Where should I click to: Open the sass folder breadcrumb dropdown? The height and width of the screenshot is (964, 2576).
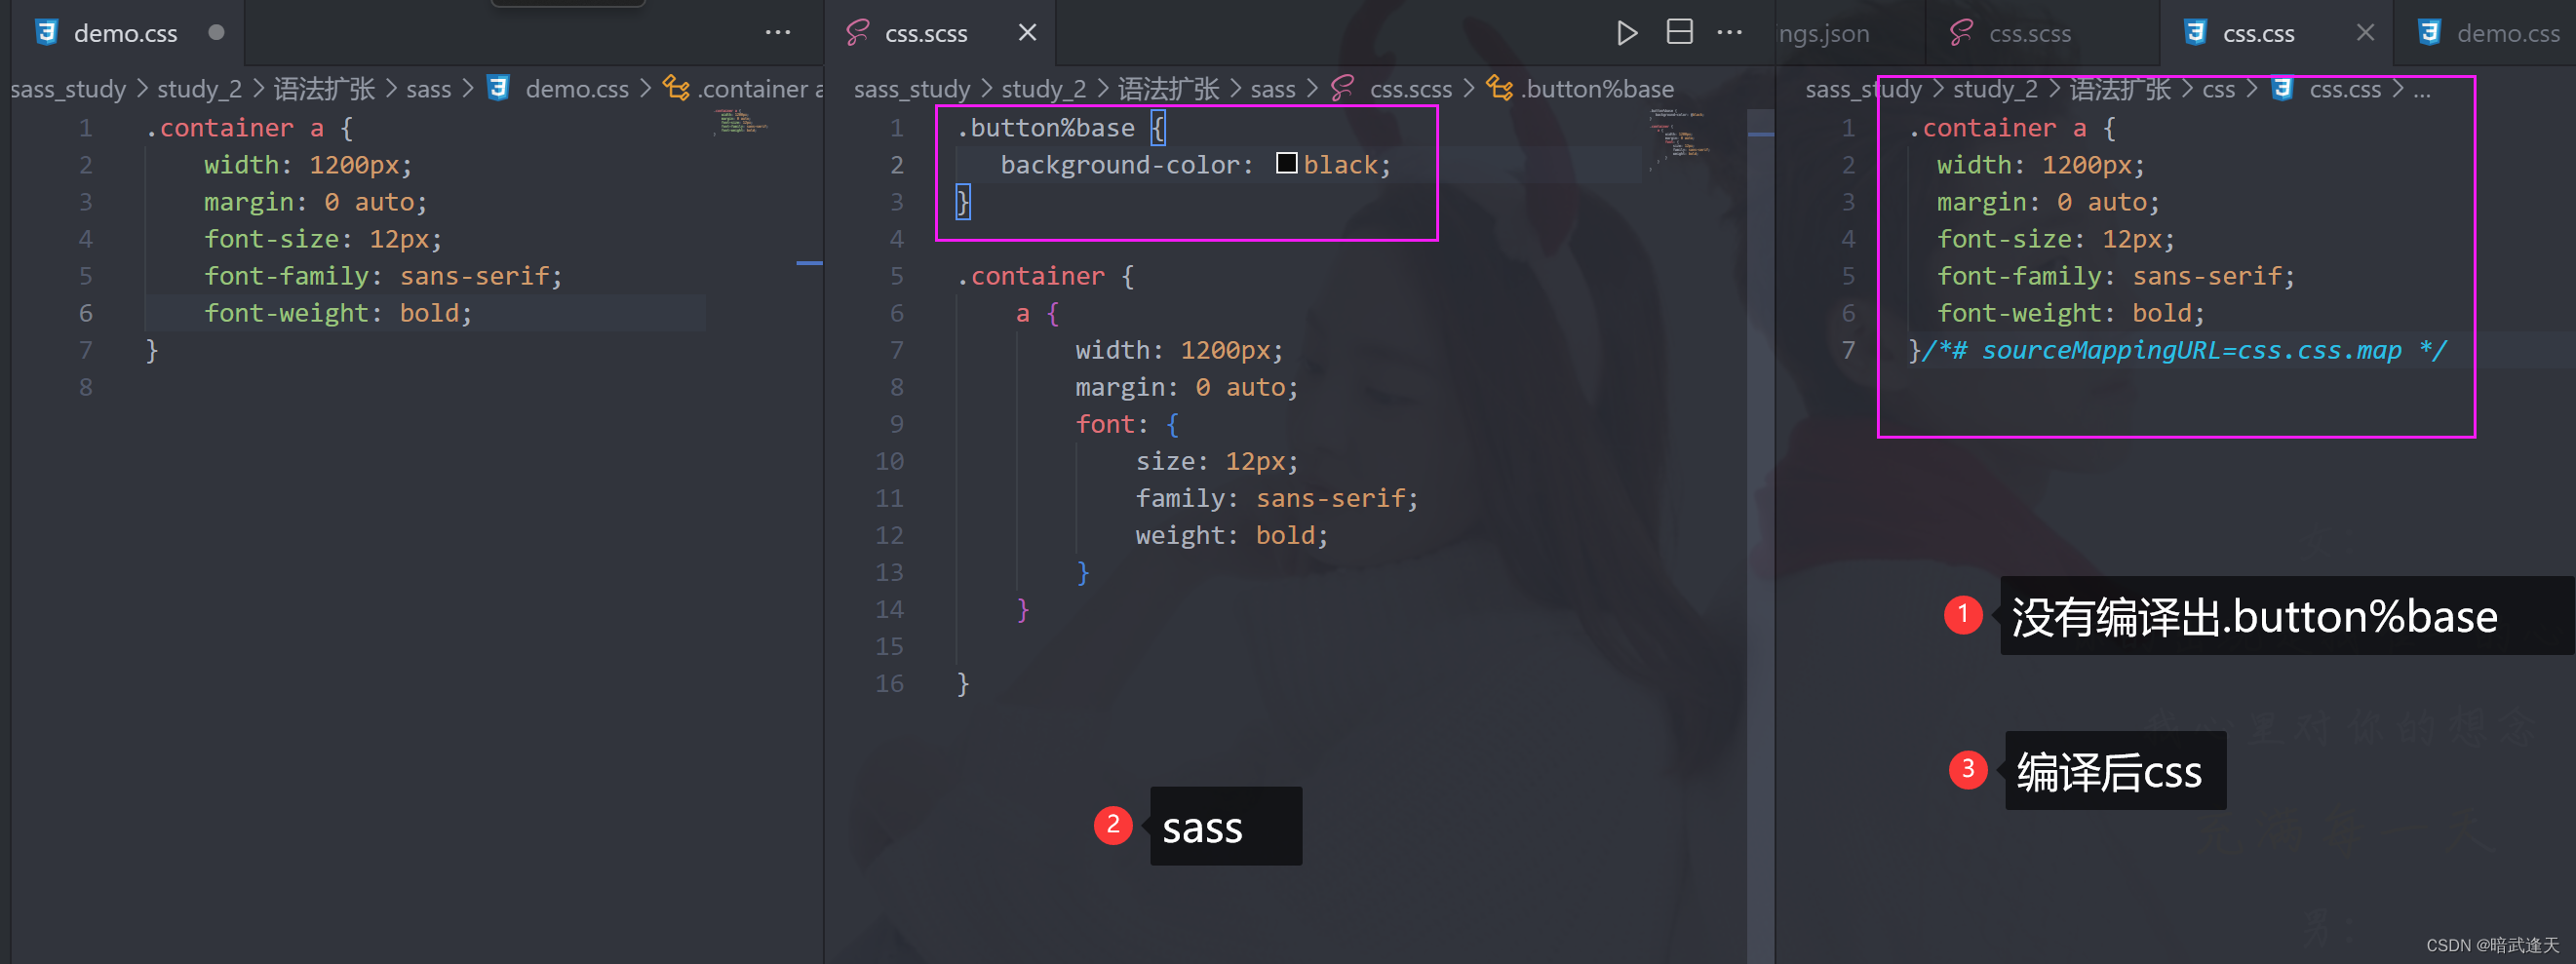1274,88
